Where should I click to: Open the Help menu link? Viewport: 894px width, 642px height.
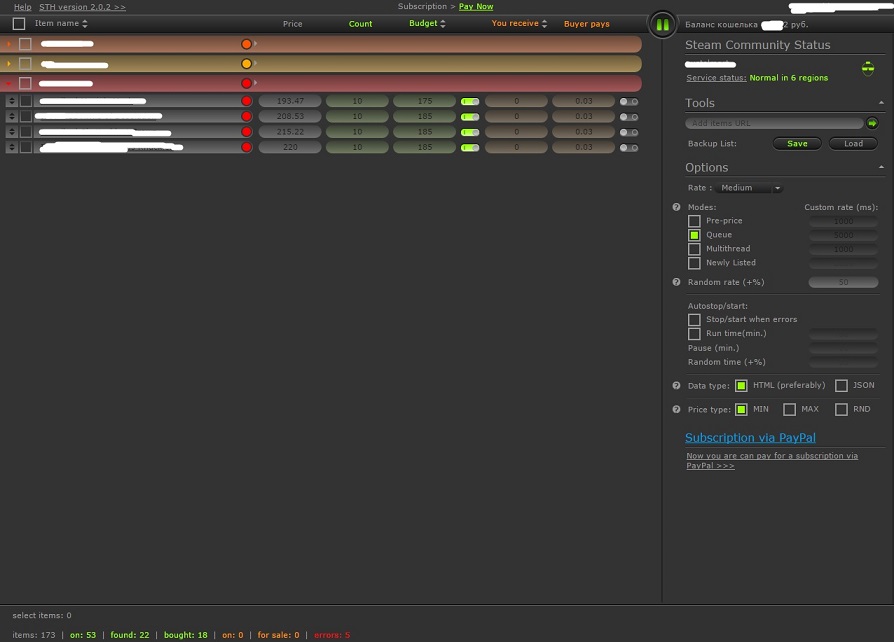(22, 7)
